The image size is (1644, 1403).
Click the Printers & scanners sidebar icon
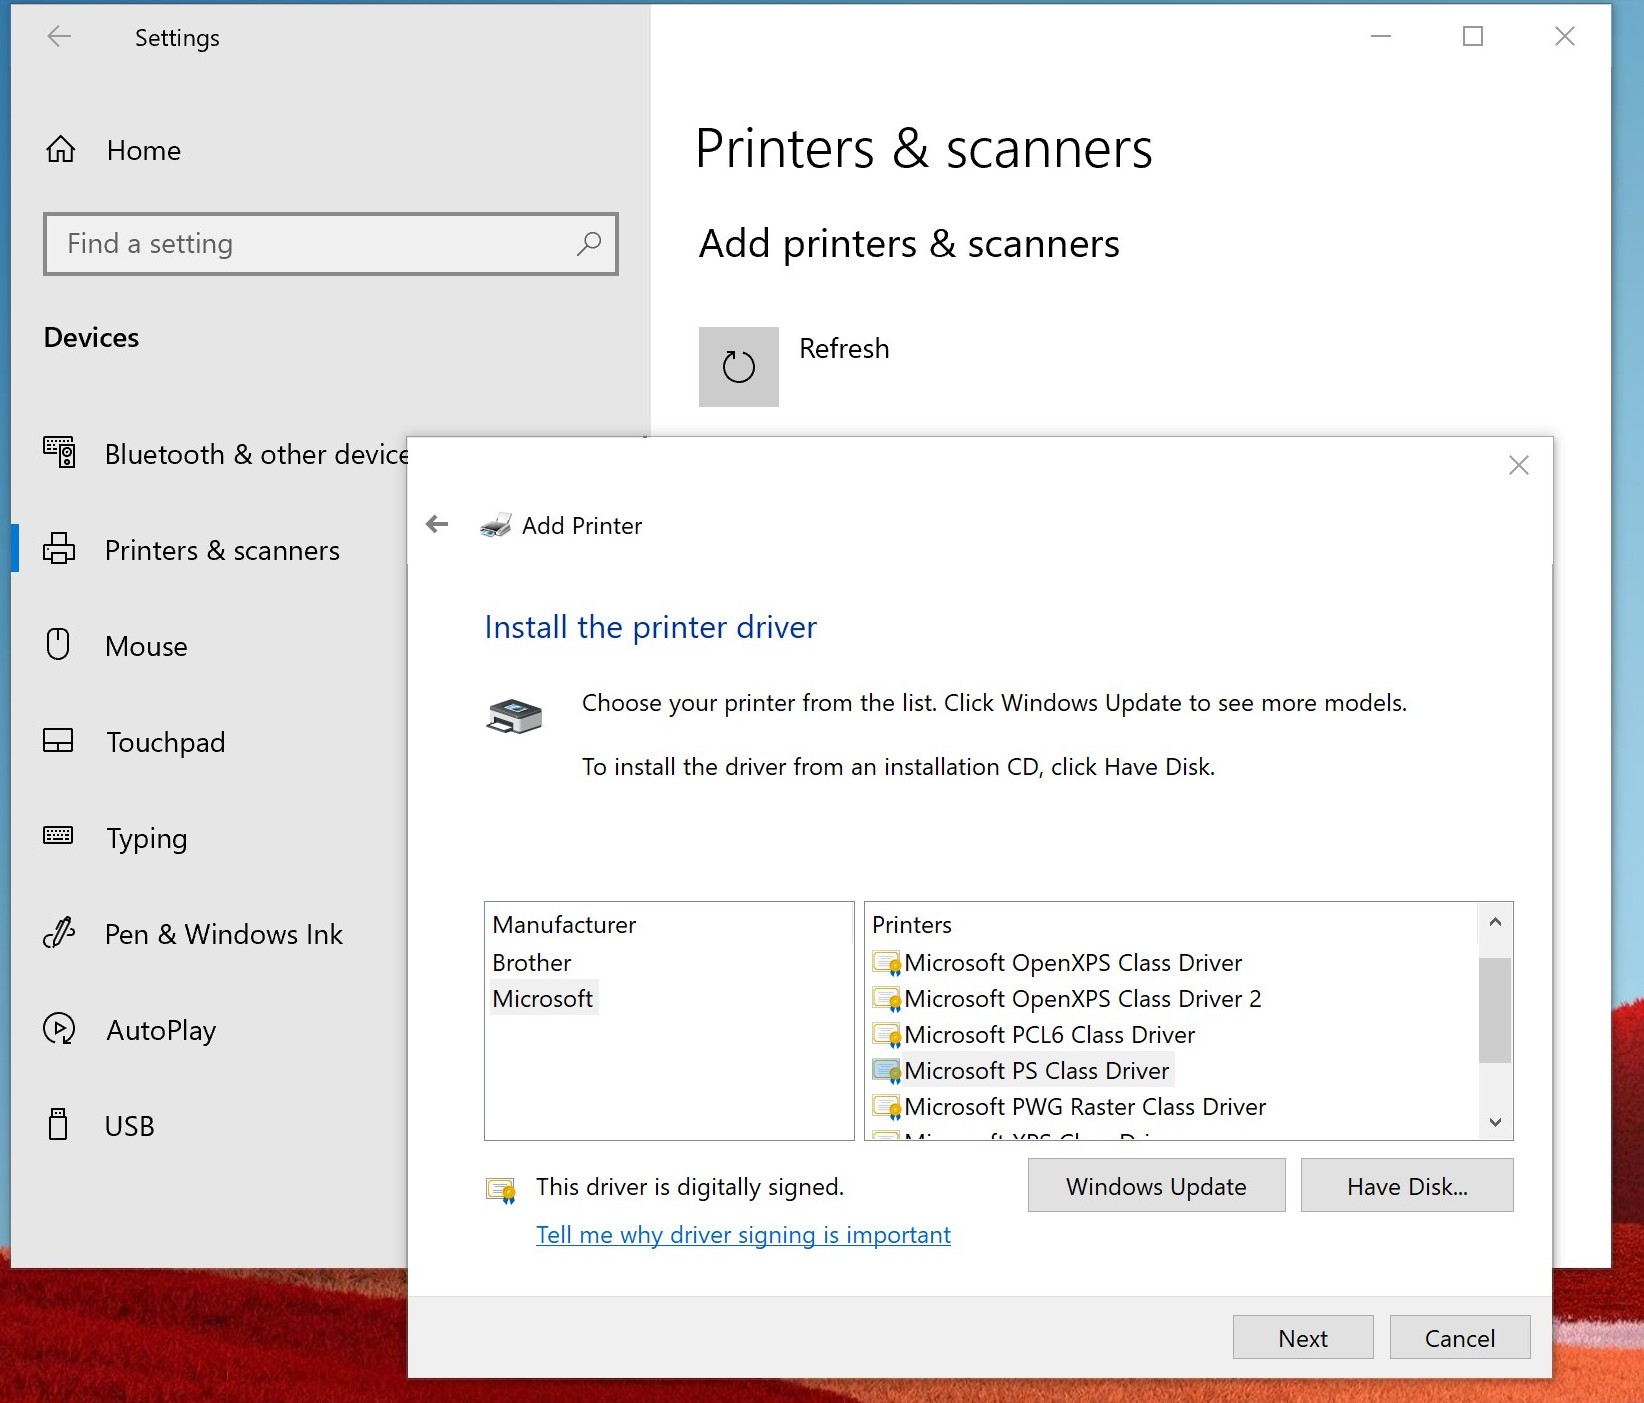click(59, 549)
